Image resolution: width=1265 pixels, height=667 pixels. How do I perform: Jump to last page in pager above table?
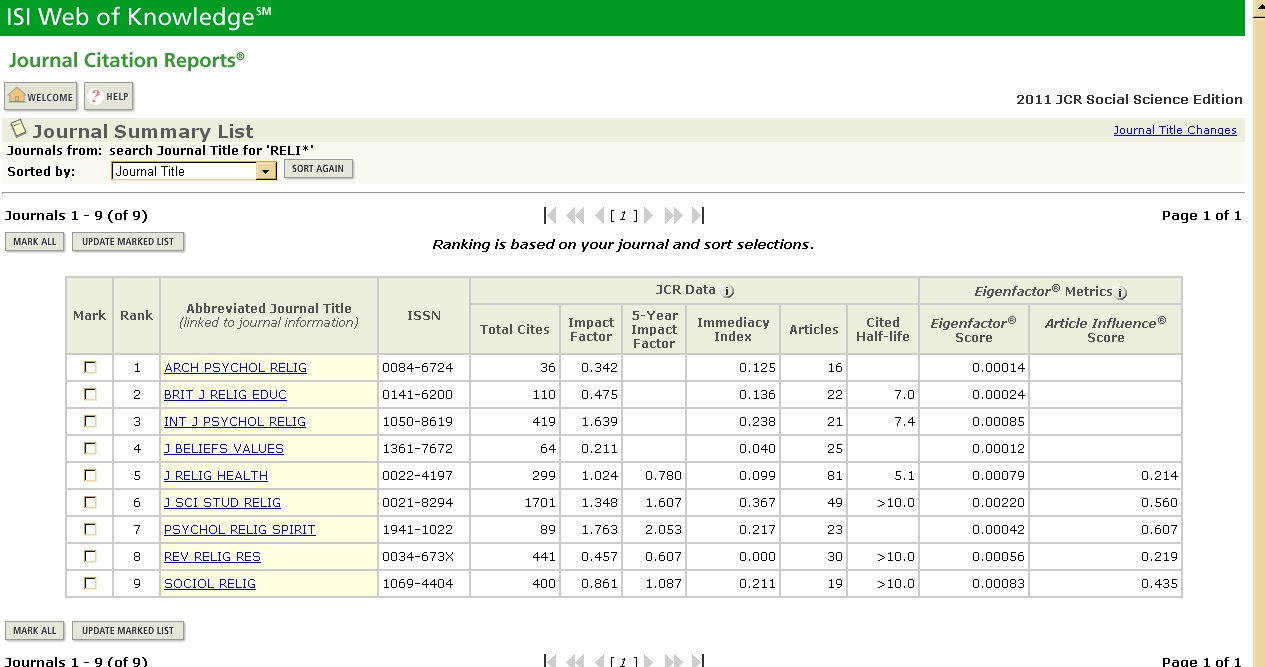point(698,215)
